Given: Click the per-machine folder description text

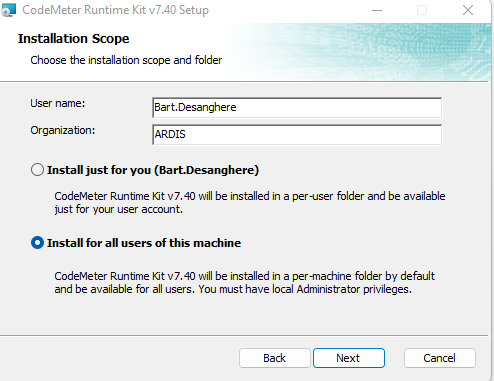Looking at the screenshot, I should tap(244, 282).
